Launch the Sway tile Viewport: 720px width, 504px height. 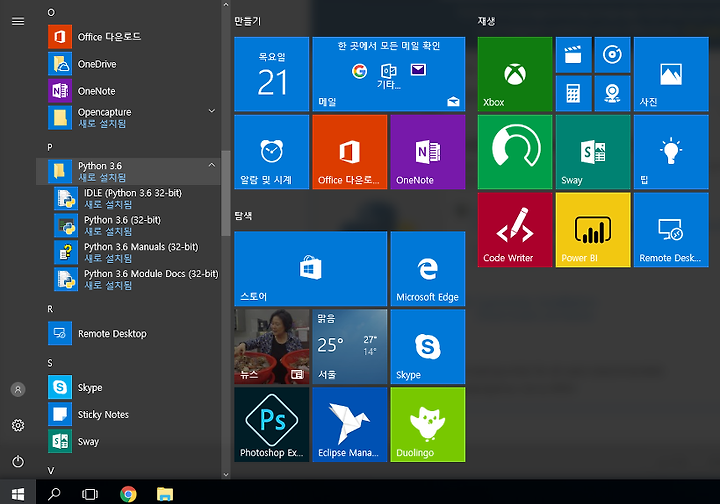click(593, 152)
